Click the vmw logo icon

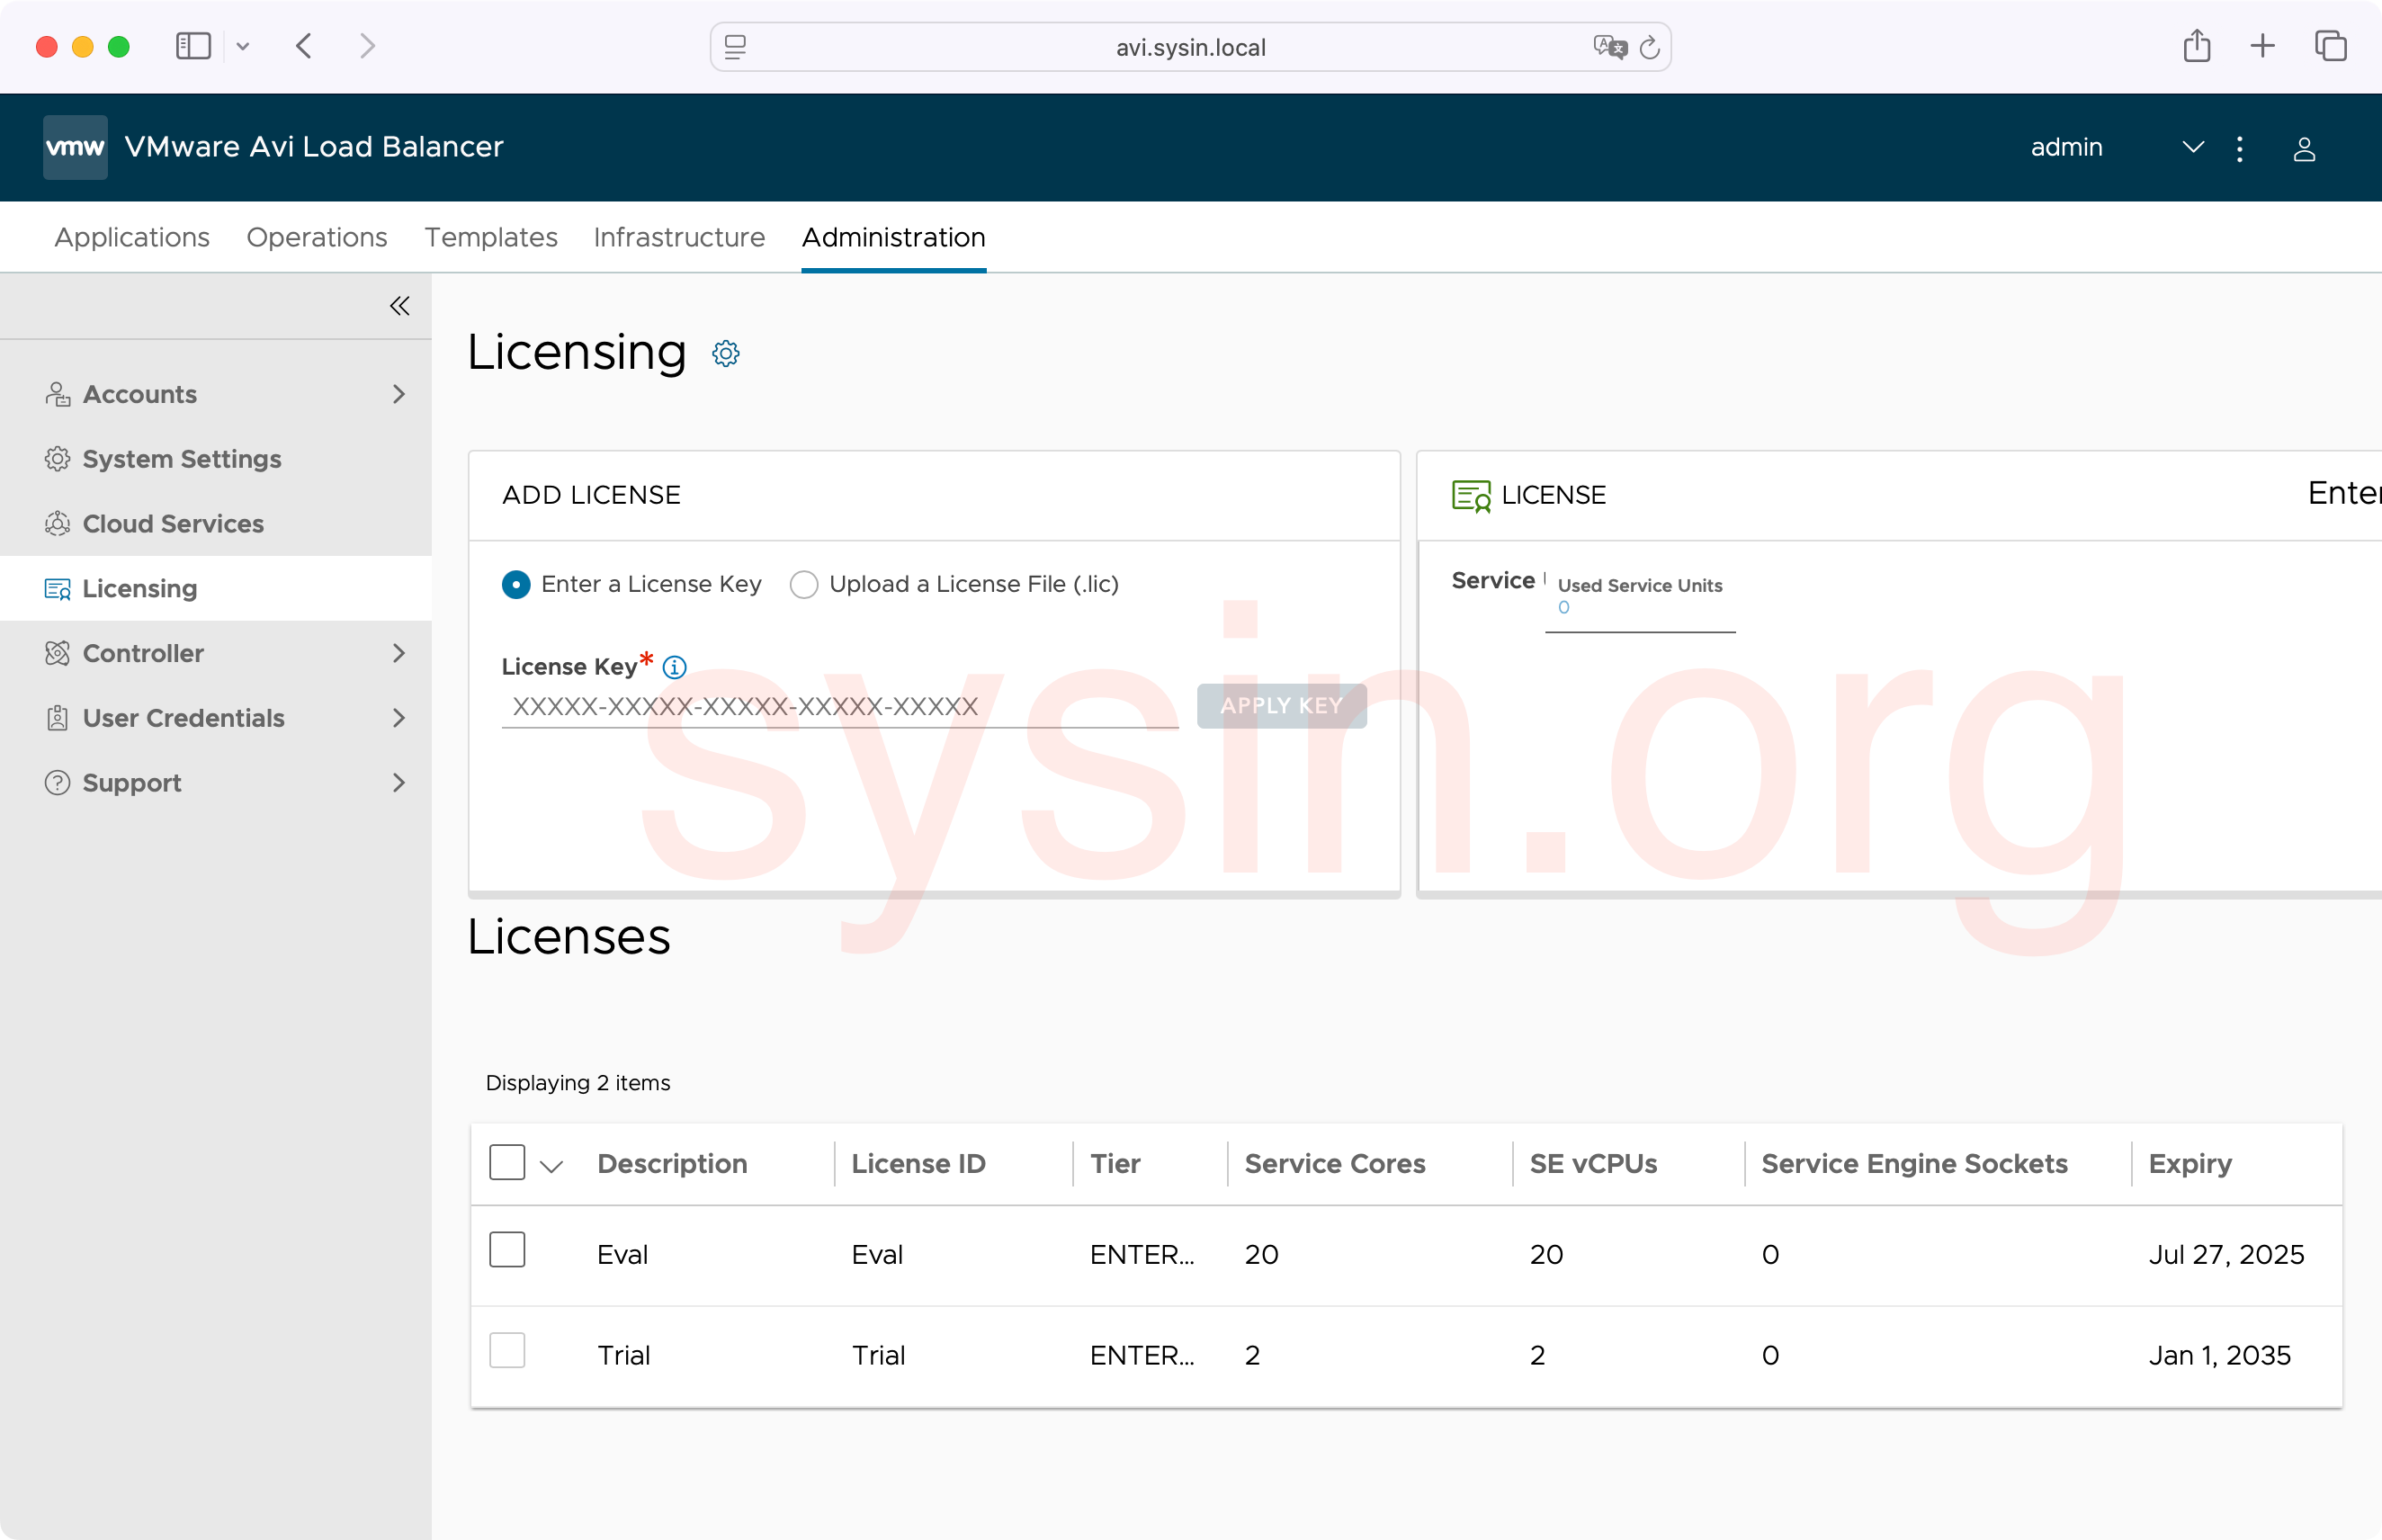point(75,147)
